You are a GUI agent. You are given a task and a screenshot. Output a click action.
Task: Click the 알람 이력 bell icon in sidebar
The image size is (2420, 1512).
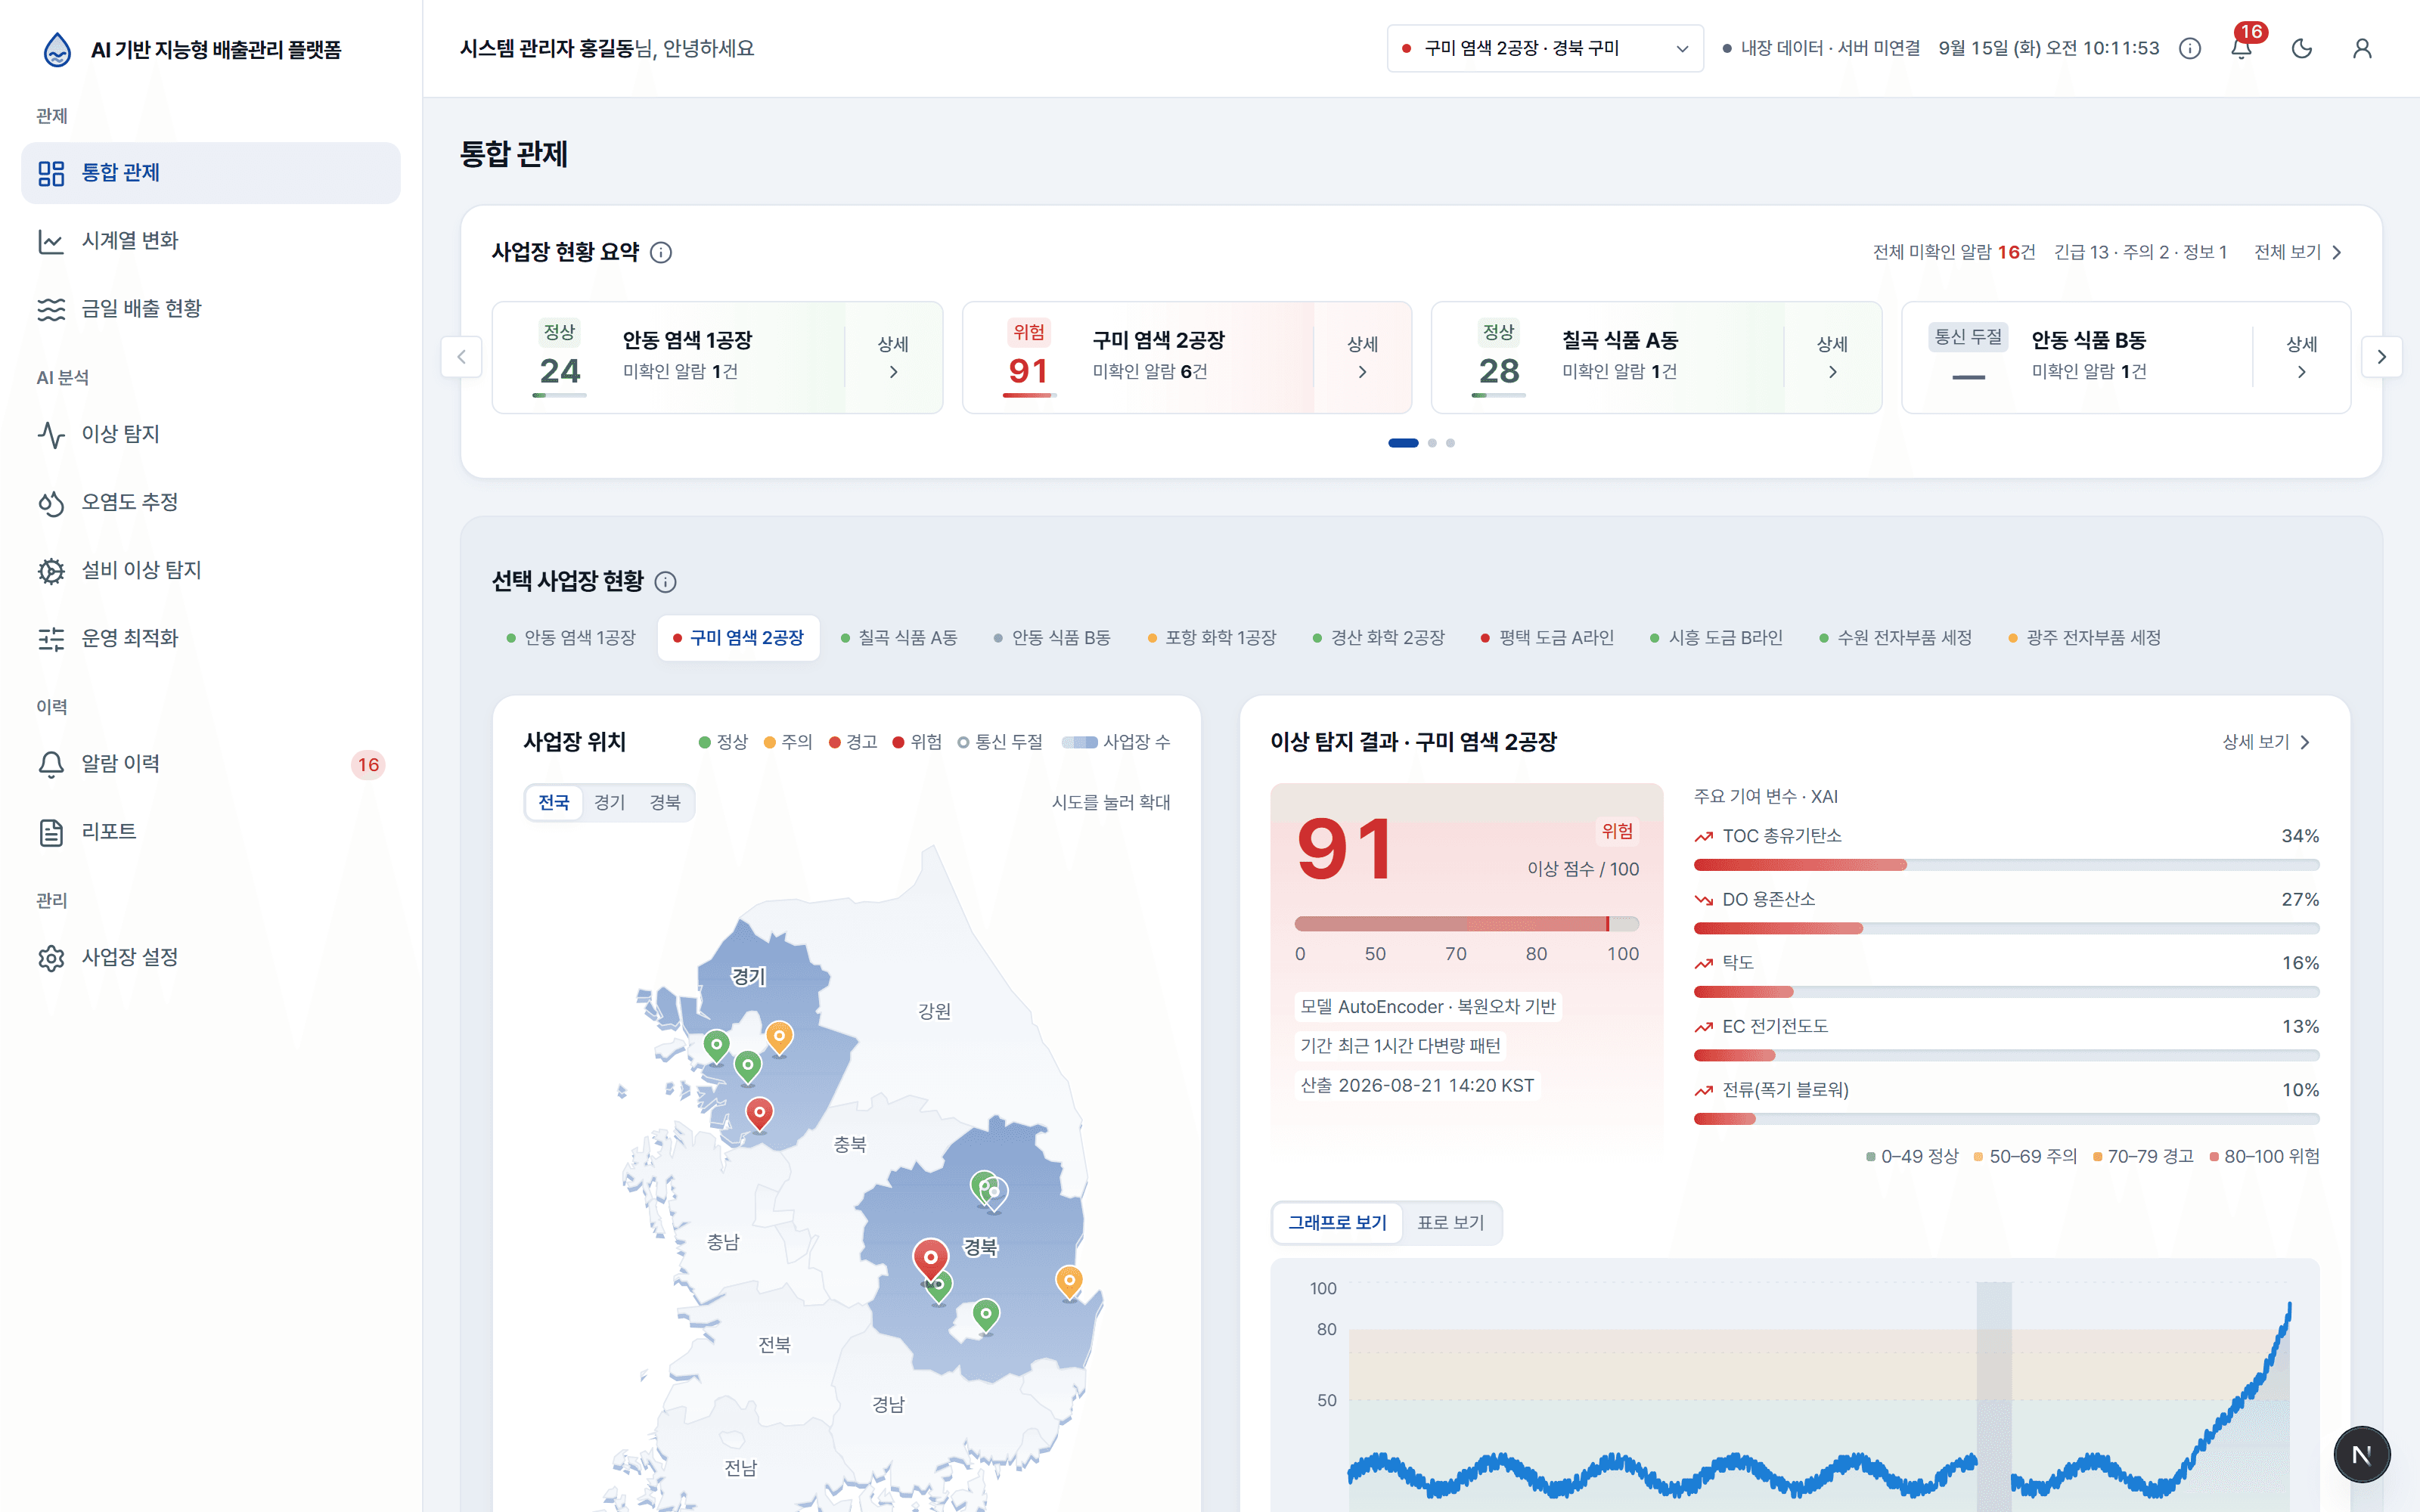point(51,764)
